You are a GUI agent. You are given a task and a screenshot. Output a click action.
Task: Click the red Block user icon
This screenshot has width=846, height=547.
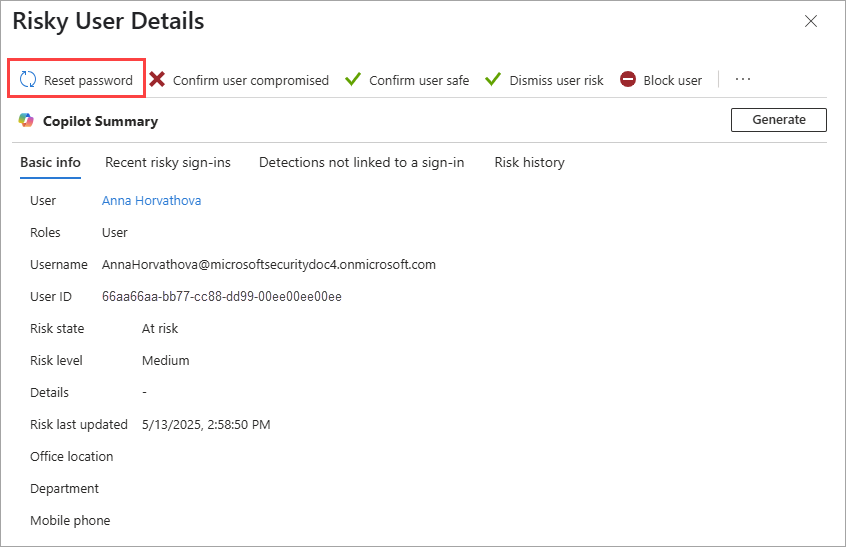tap(628, 80)
